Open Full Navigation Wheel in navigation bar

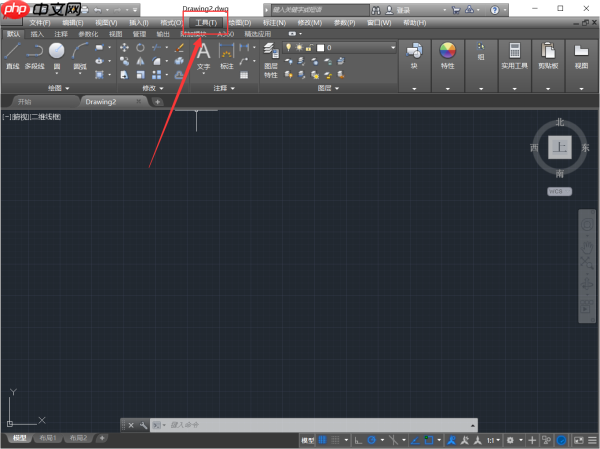pyautogui.click(x=587, y=224)
